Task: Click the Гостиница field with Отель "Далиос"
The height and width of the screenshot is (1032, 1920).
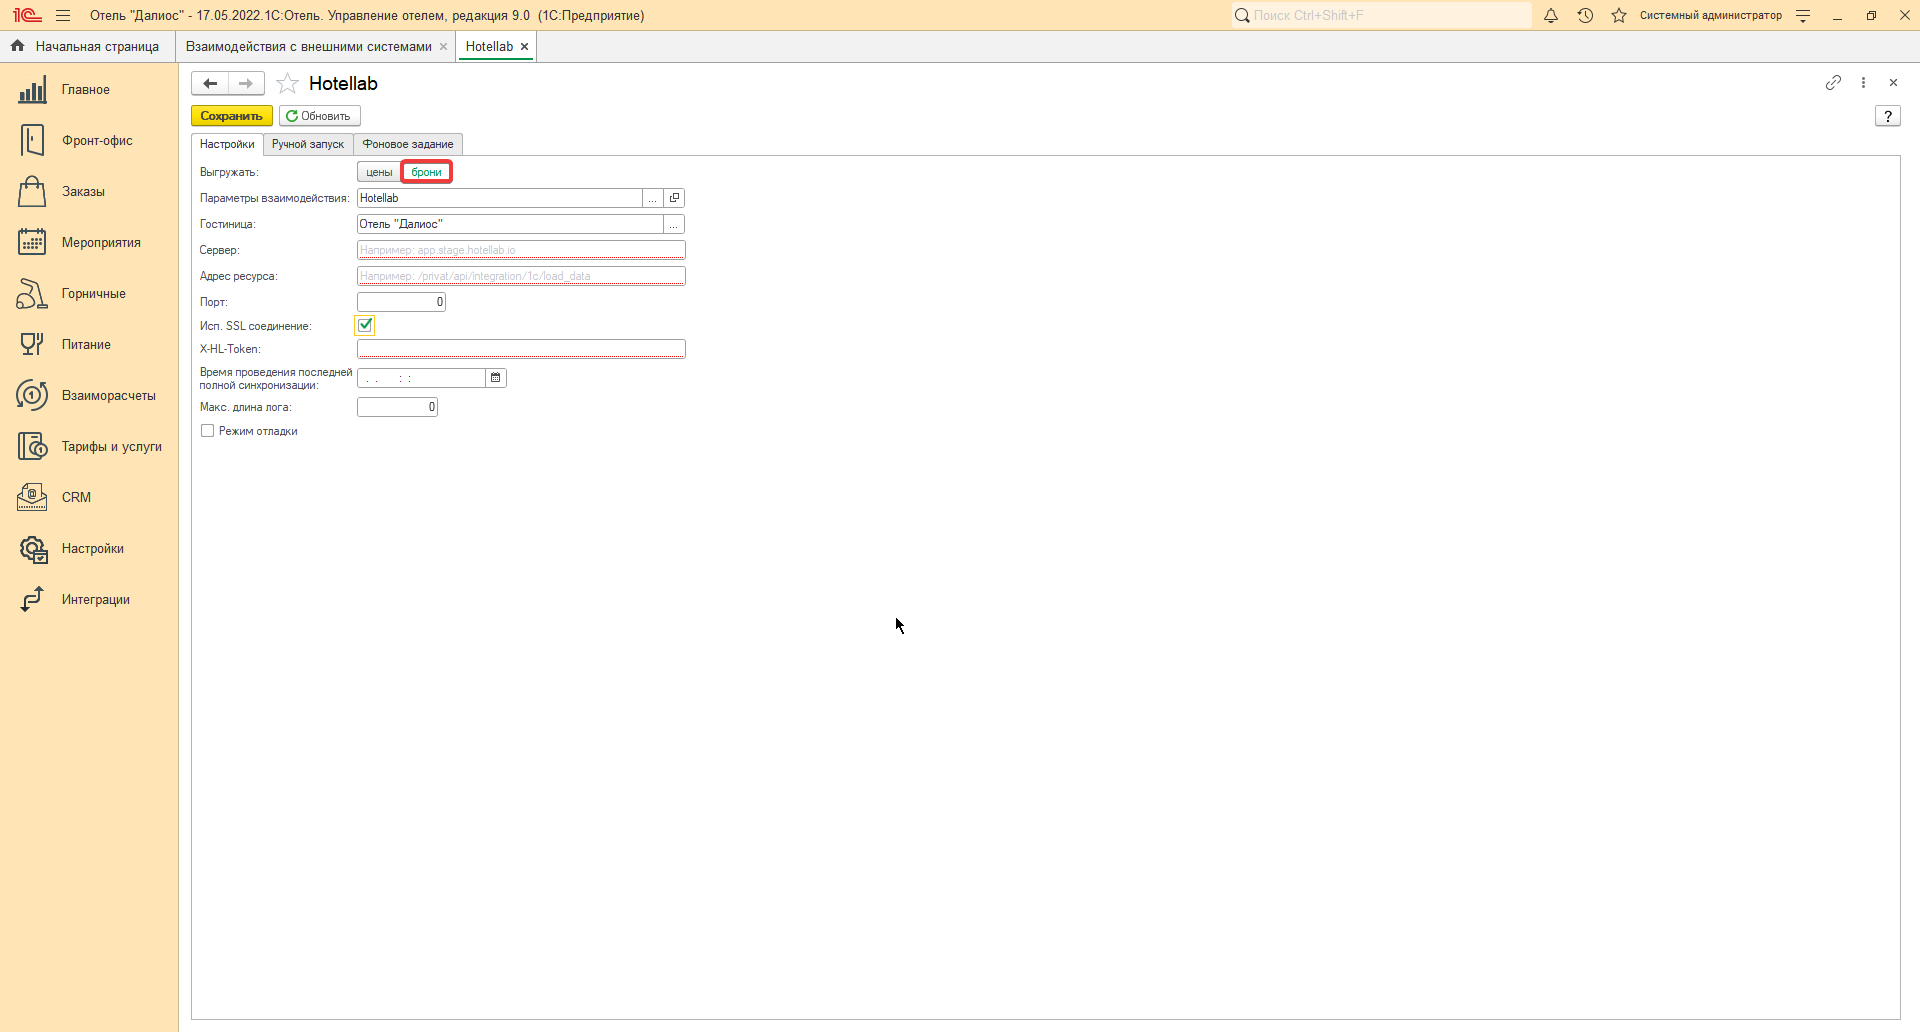Action: click(510, 224)
